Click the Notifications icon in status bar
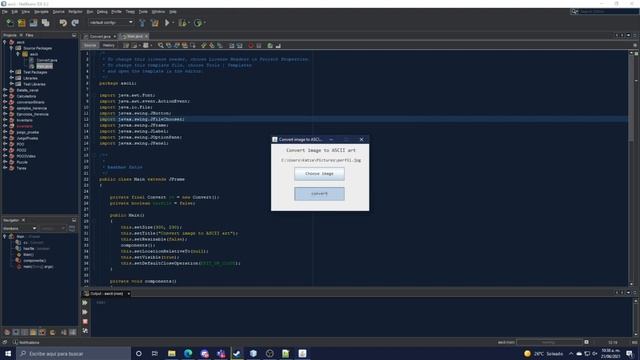 pos(15,342)
